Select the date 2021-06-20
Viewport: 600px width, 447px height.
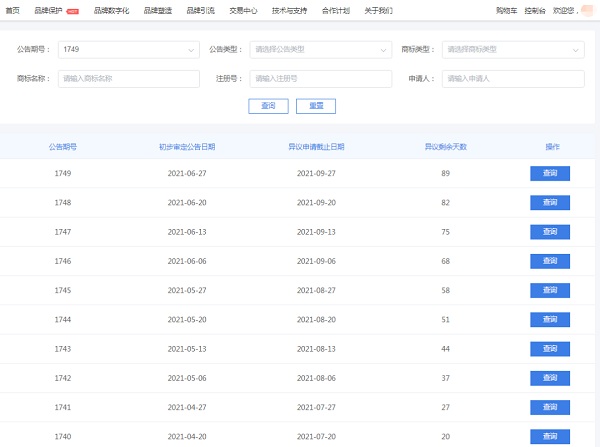tap(187, 202)
